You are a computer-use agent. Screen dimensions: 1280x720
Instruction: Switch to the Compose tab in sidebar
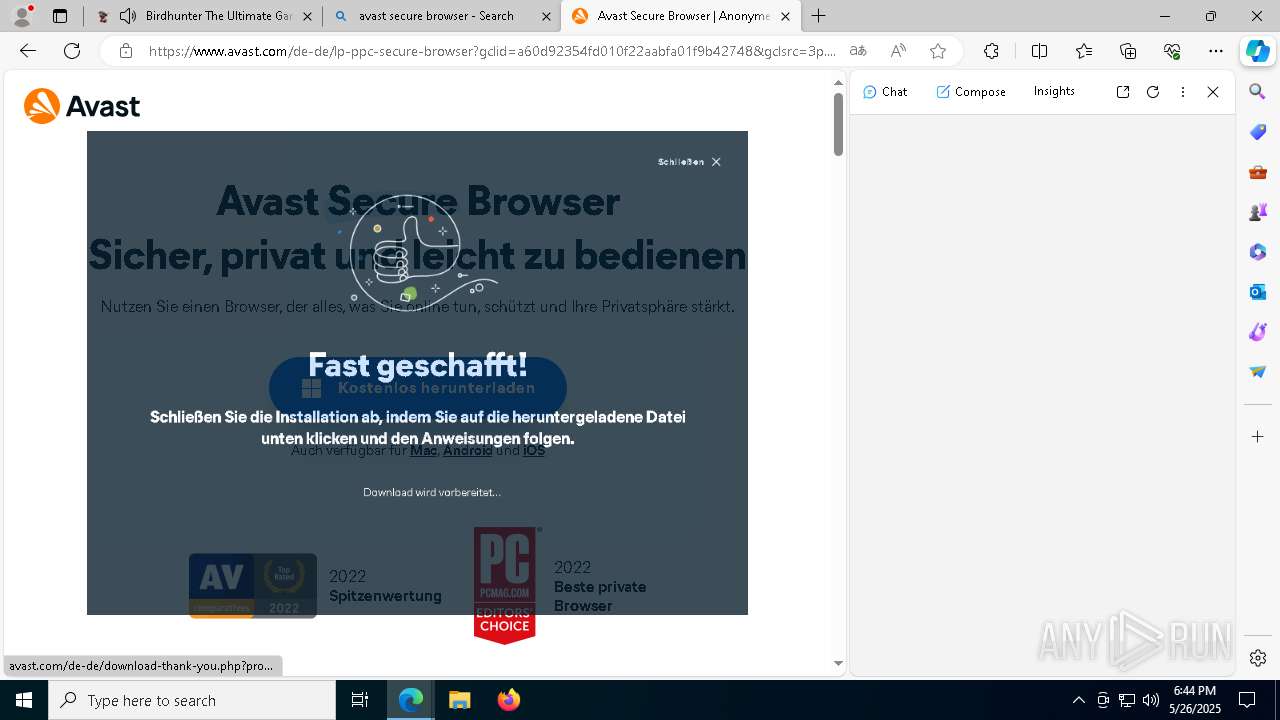point(971,92)
